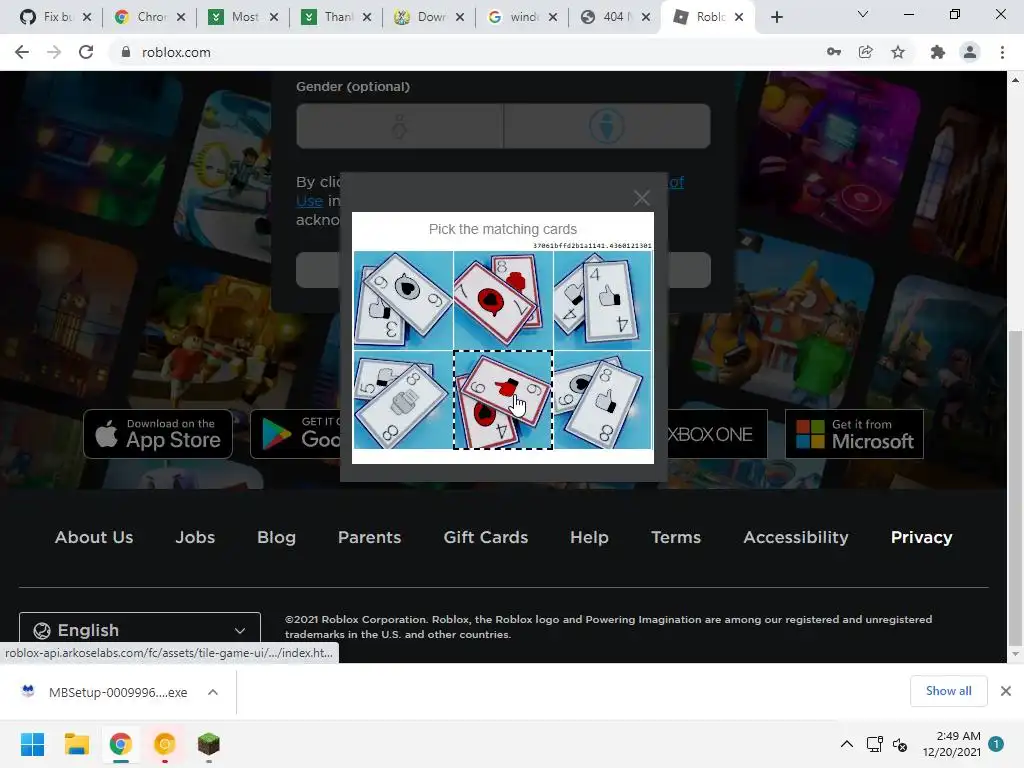1024x768 pixels.
Task: Open Chrome from the taskbar
Action: [x=120, y=744]
